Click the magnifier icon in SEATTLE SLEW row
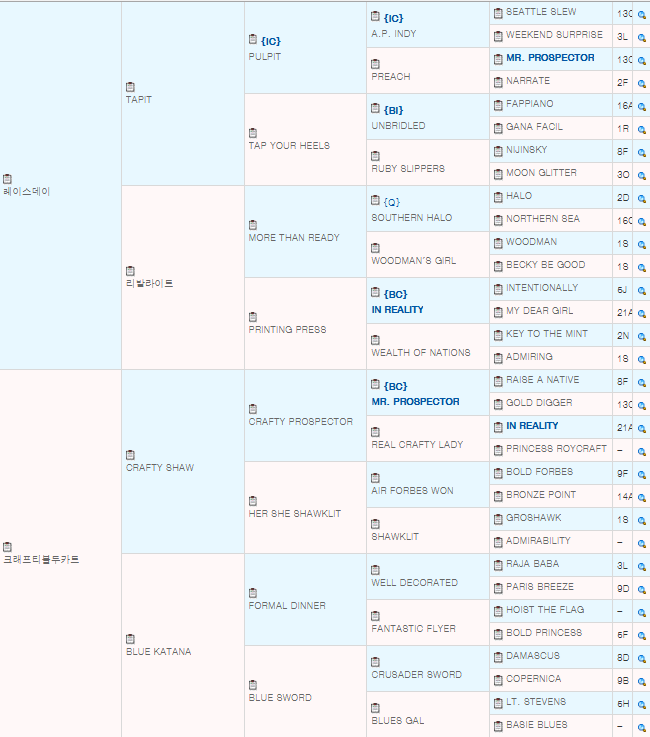 coord(641,13)
